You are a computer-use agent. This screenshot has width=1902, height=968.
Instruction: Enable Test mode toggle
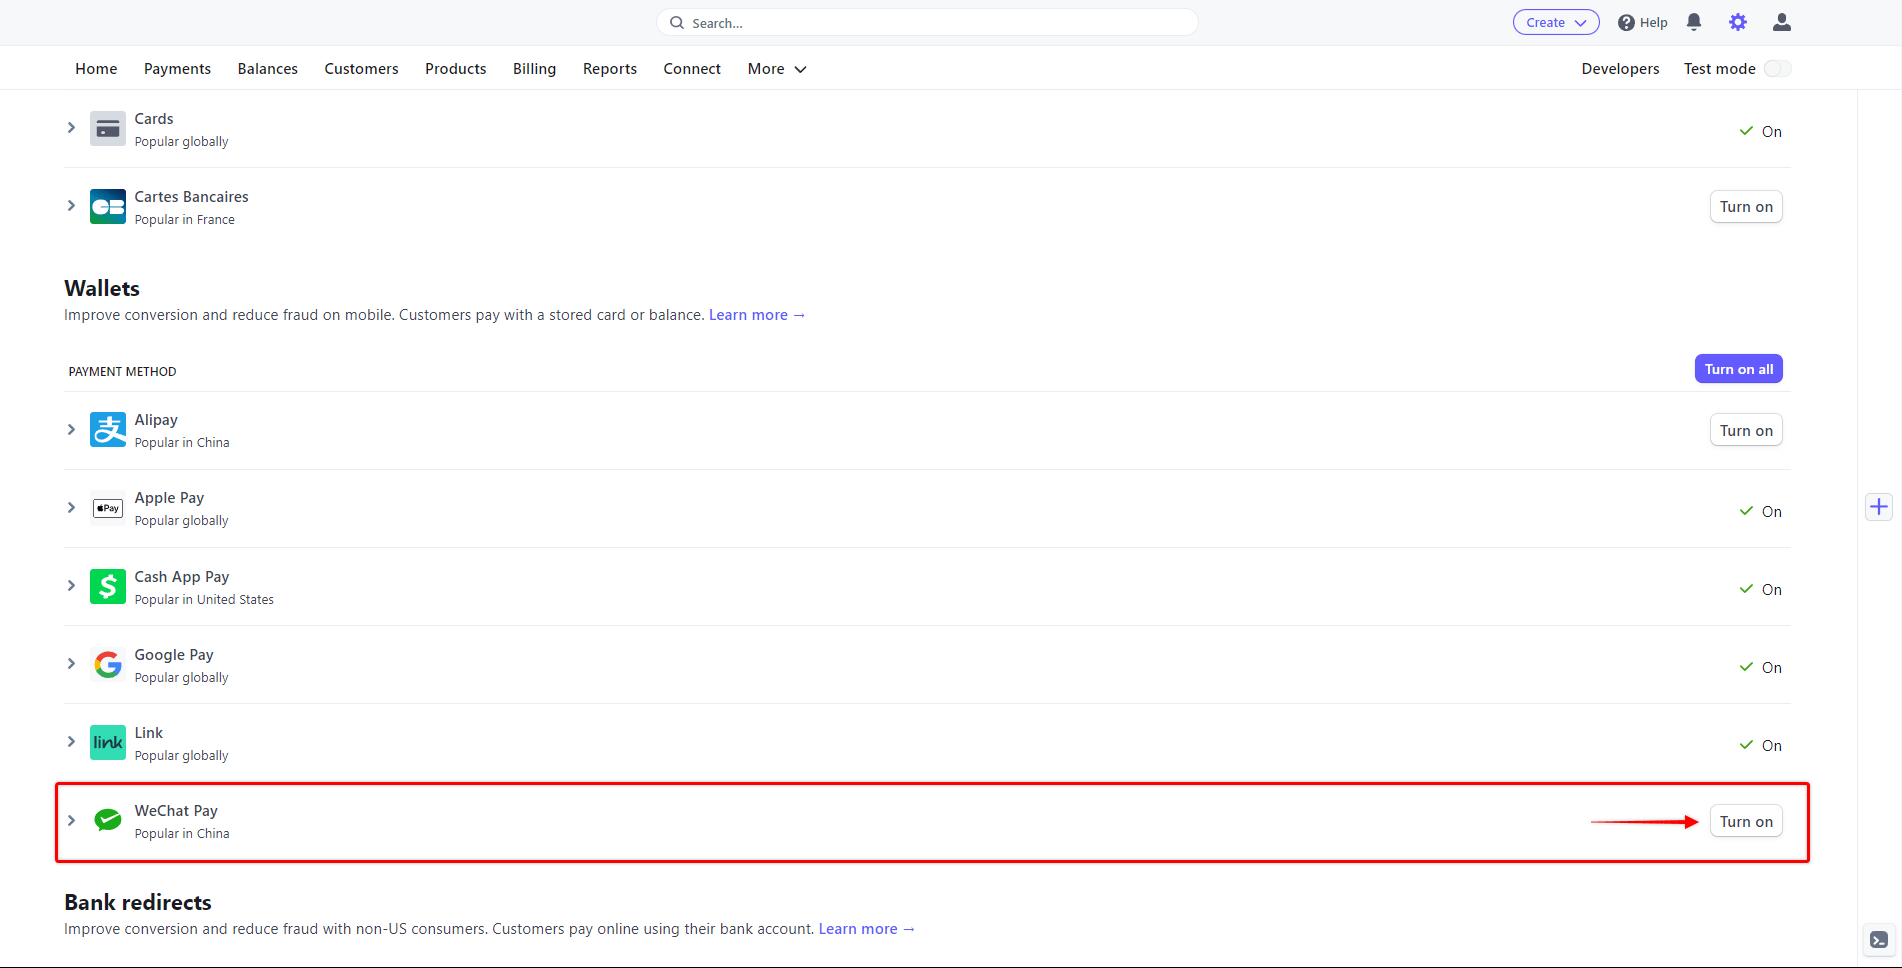pos(1777,68)
